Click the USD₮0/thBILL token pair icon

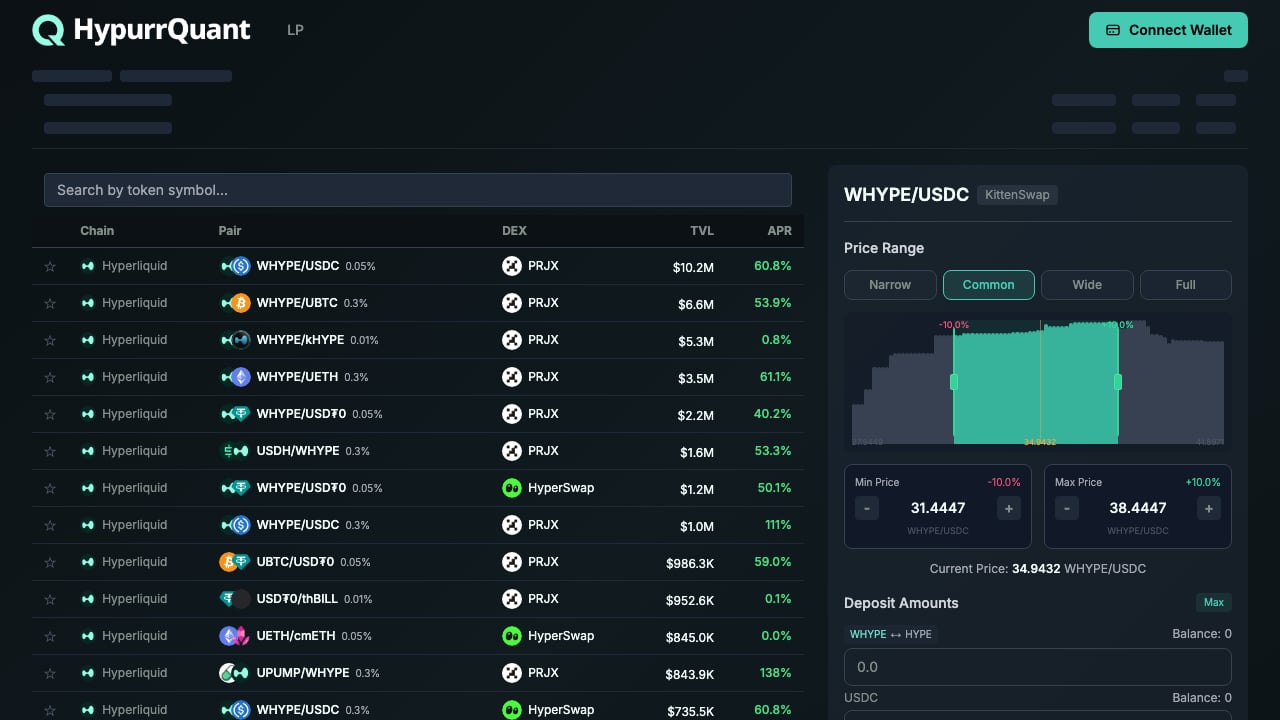[x=235, y=599]
